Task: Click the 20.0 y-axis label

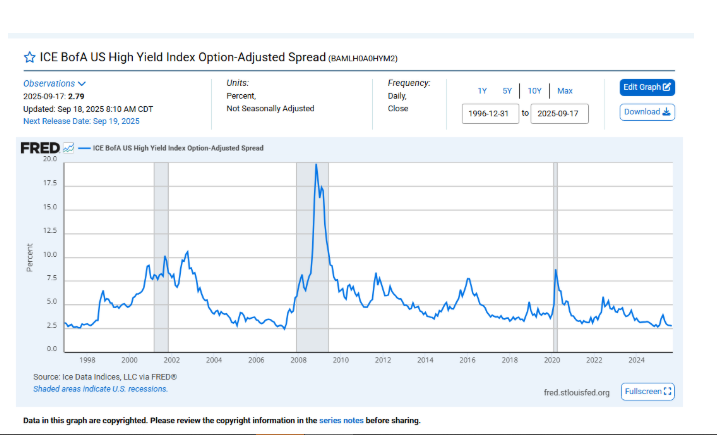Action: click(50, 159)
